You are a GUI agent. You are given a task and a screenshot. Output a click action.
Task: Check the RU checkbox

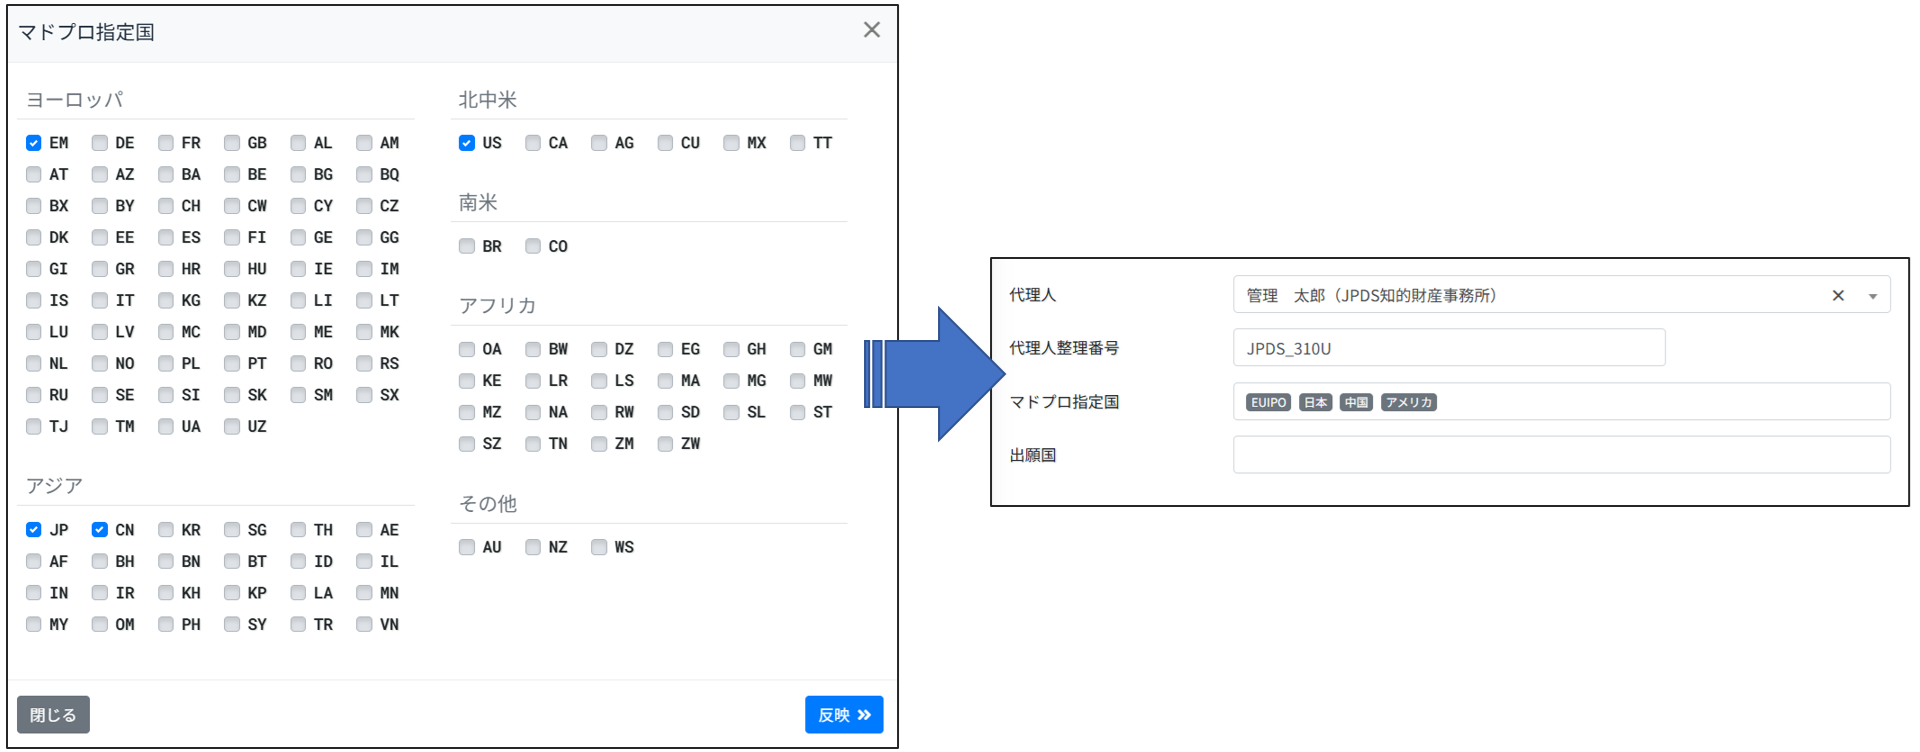pos(34,395)
